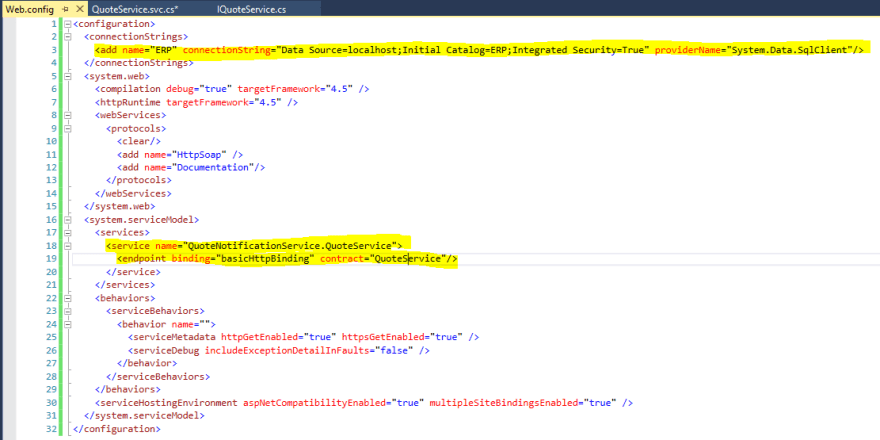Click the serviceMetadata element on line 25

pos(174,337)
